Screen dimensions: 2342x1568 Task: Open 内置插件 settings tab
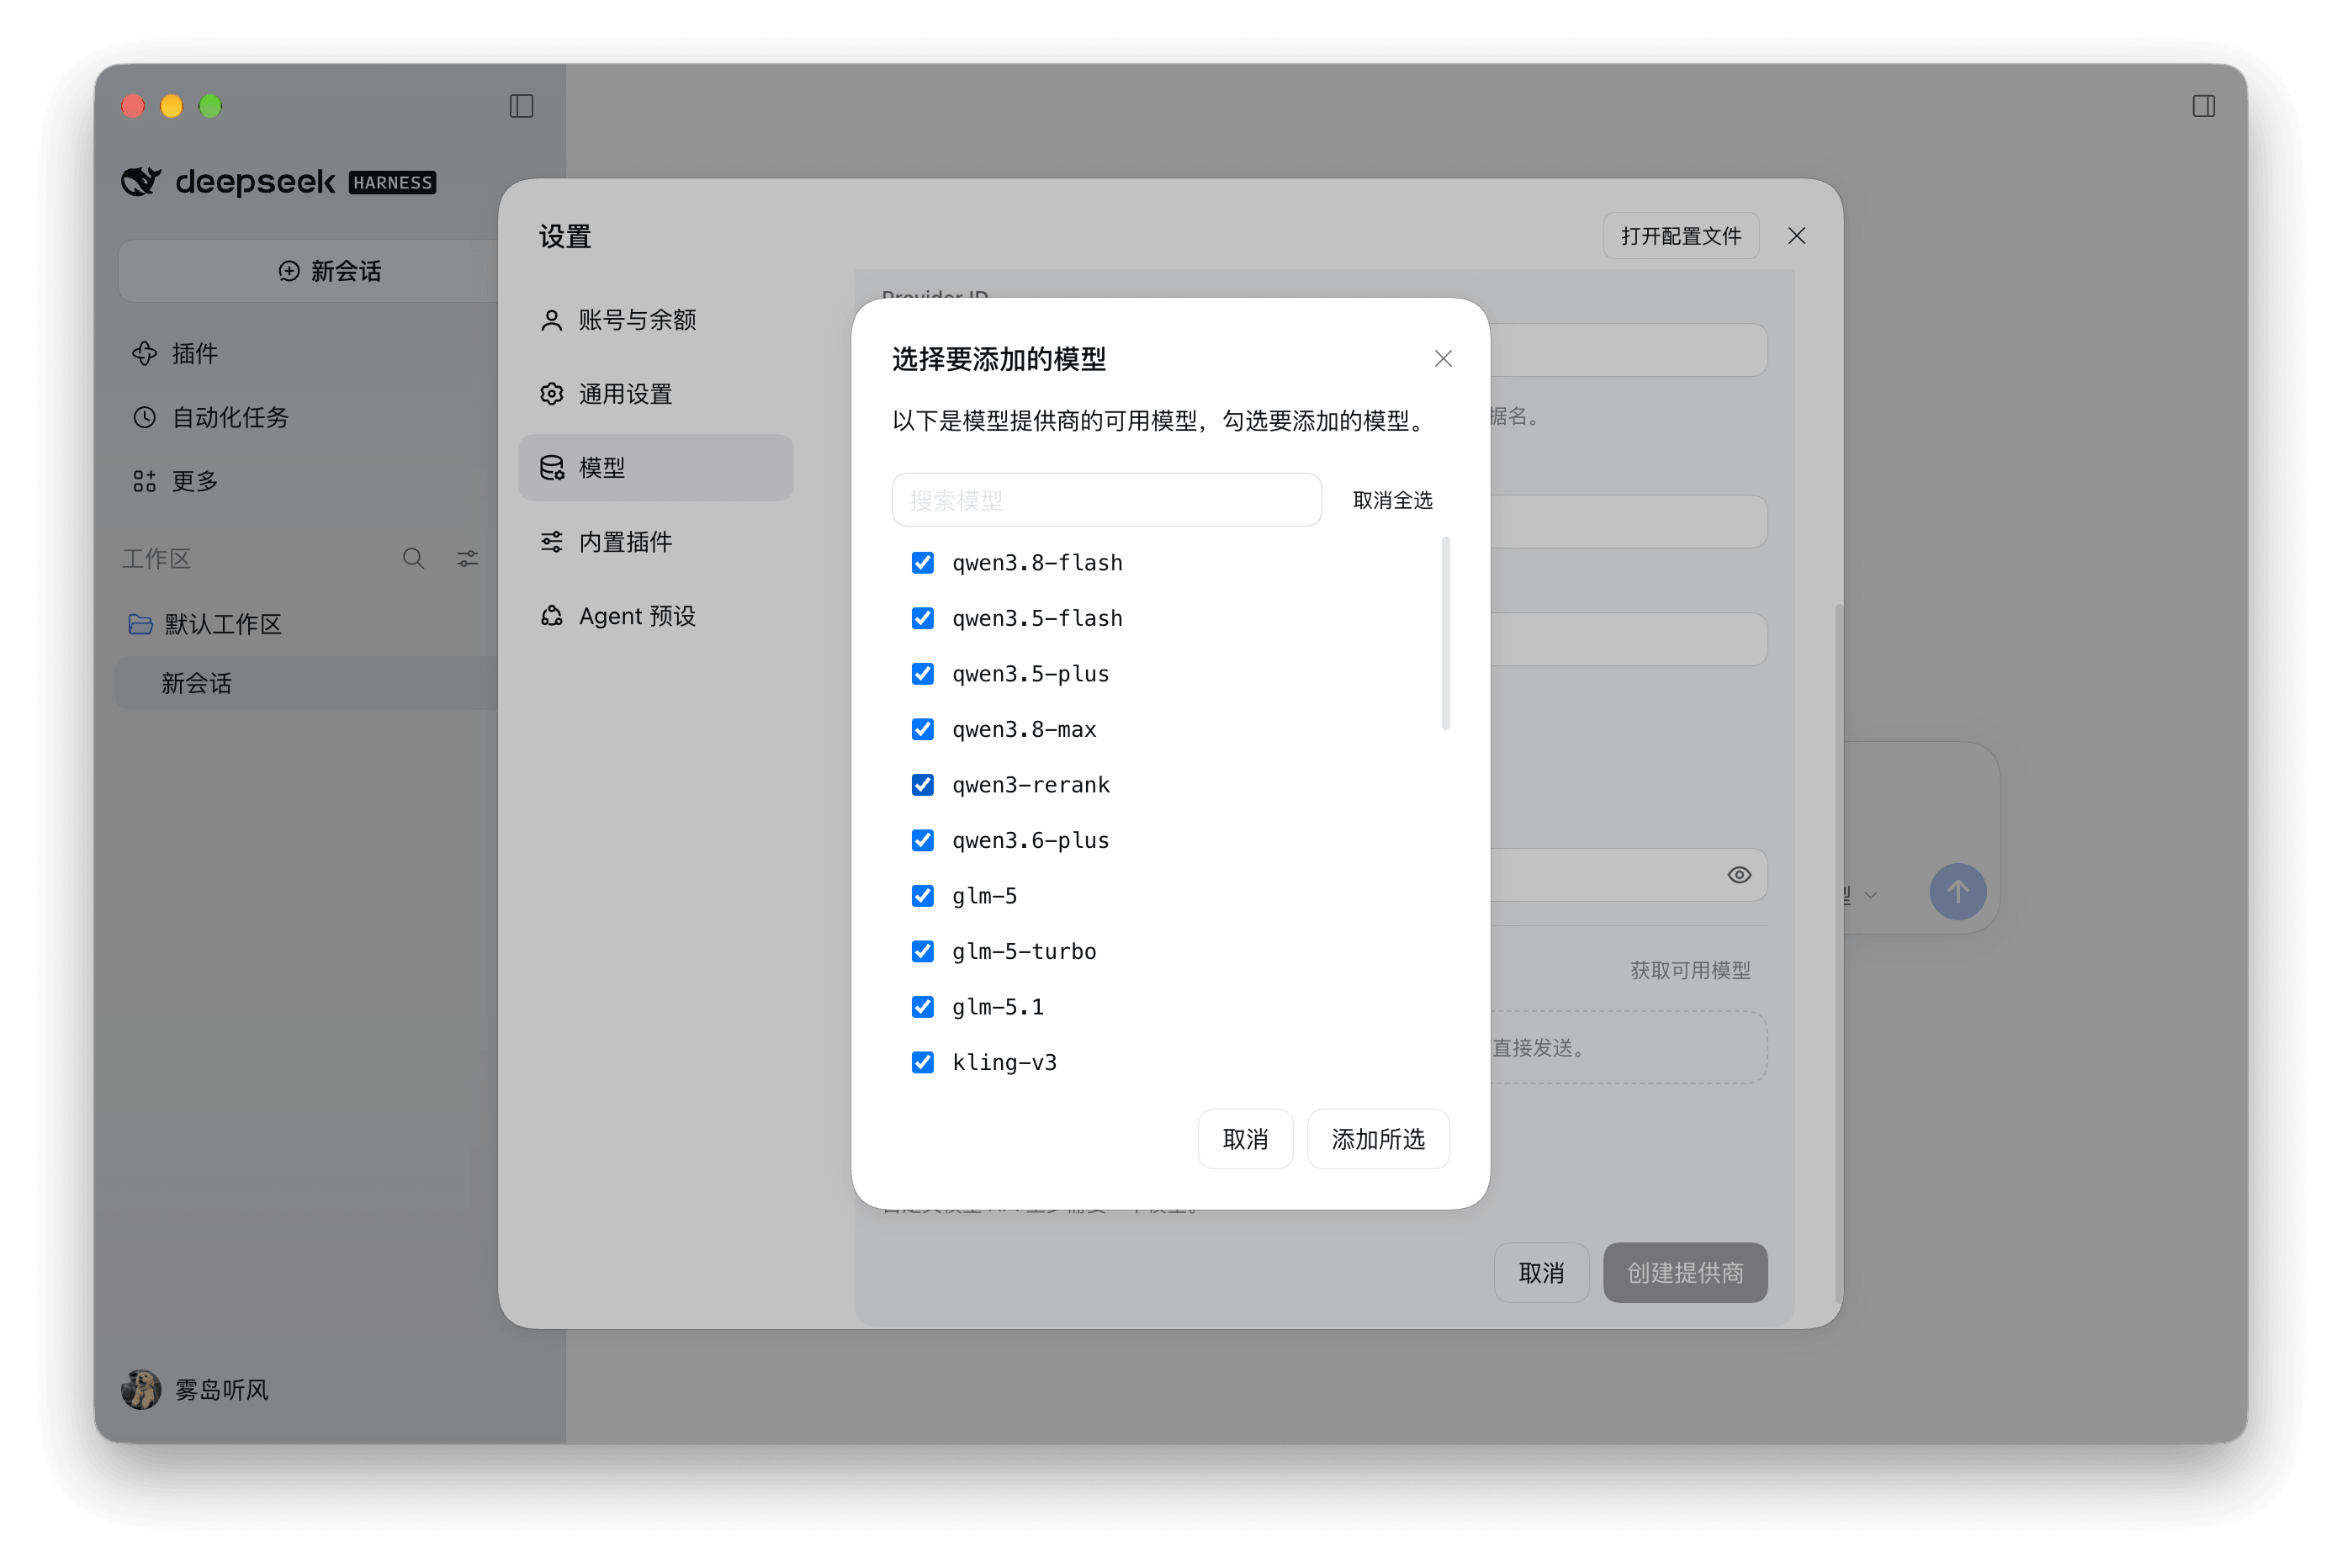click(x=655, y=542)
